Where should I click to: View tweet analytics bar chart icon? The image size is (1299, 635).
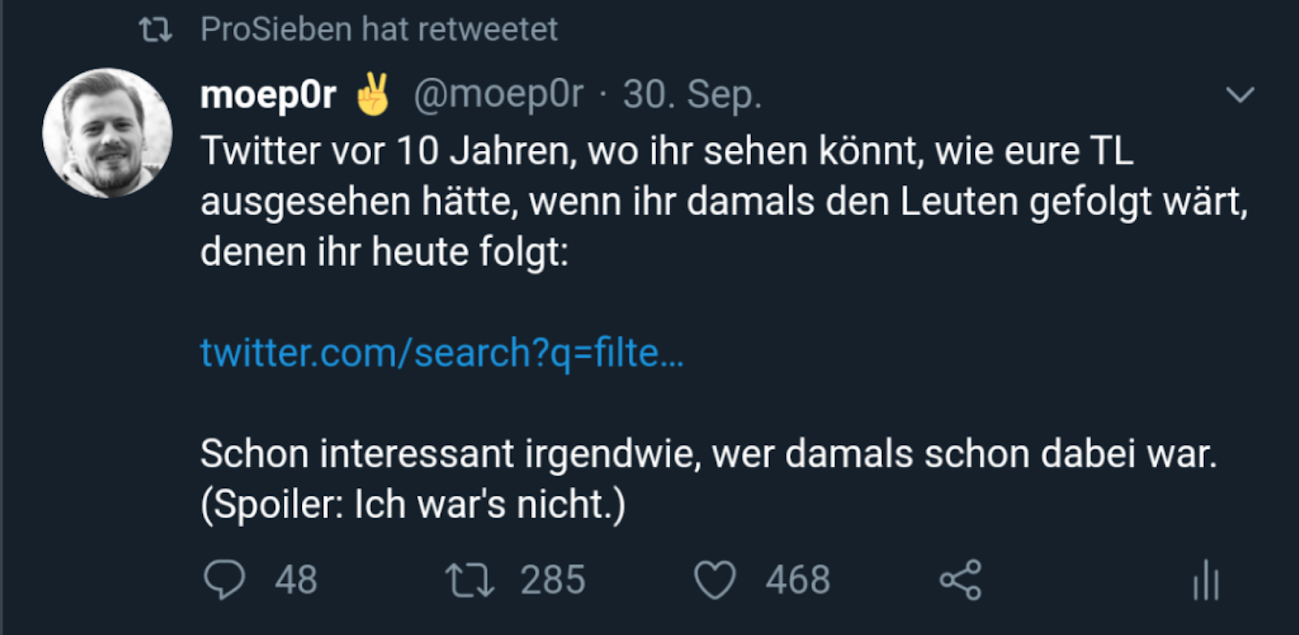[x=1206, y=580]
